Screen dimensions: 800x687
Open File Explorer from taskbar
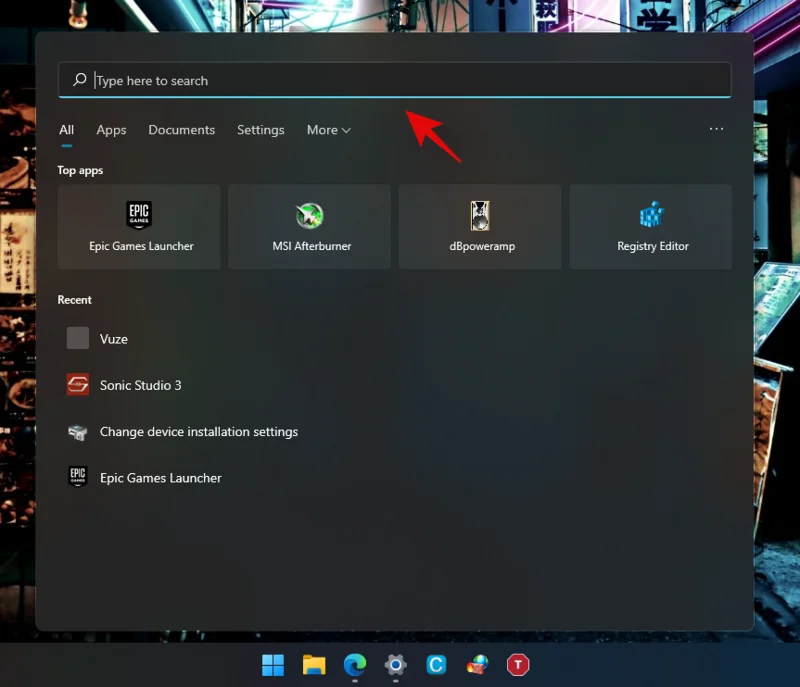[314, 665]
